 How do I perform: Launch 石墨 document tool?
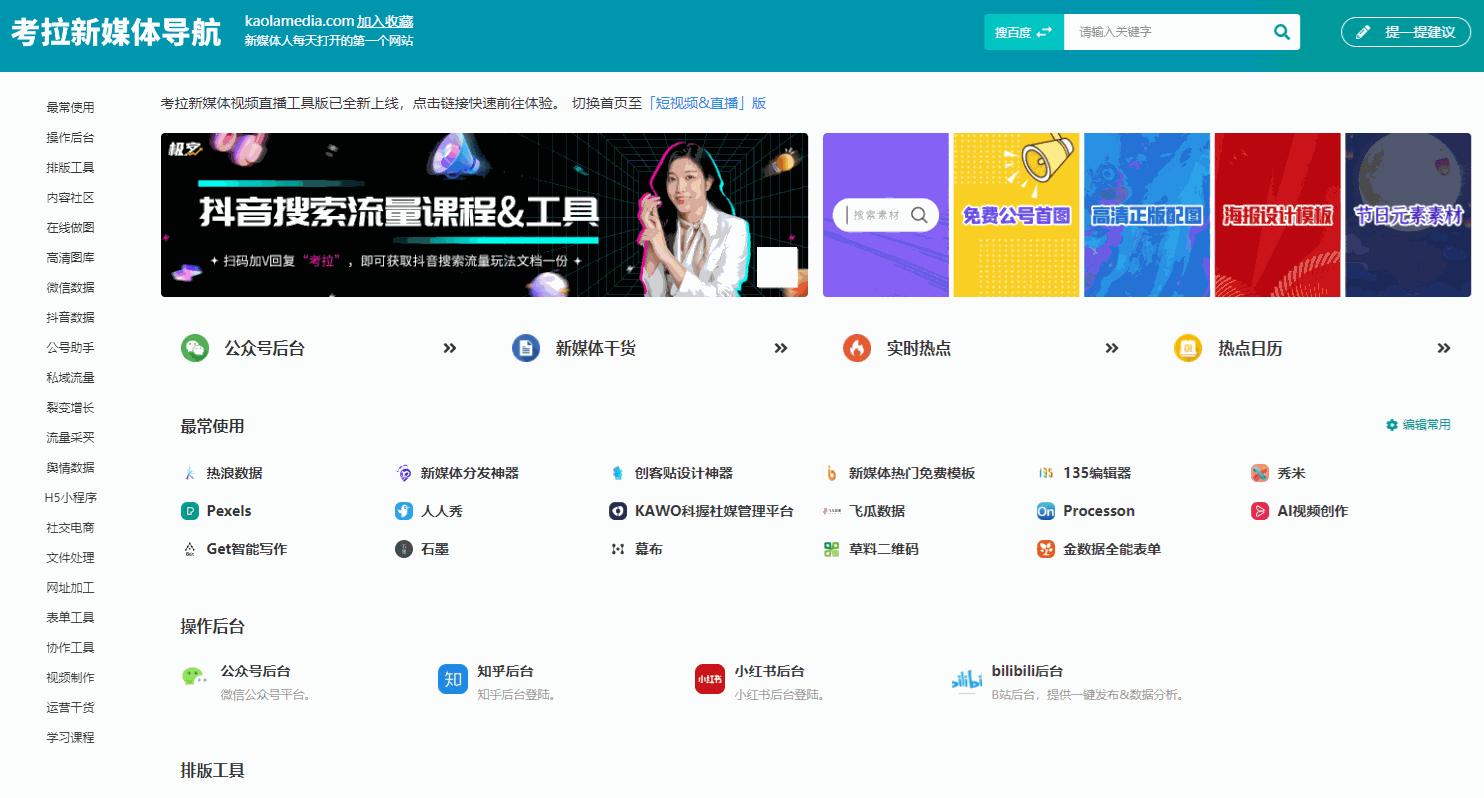coord(403,548)
